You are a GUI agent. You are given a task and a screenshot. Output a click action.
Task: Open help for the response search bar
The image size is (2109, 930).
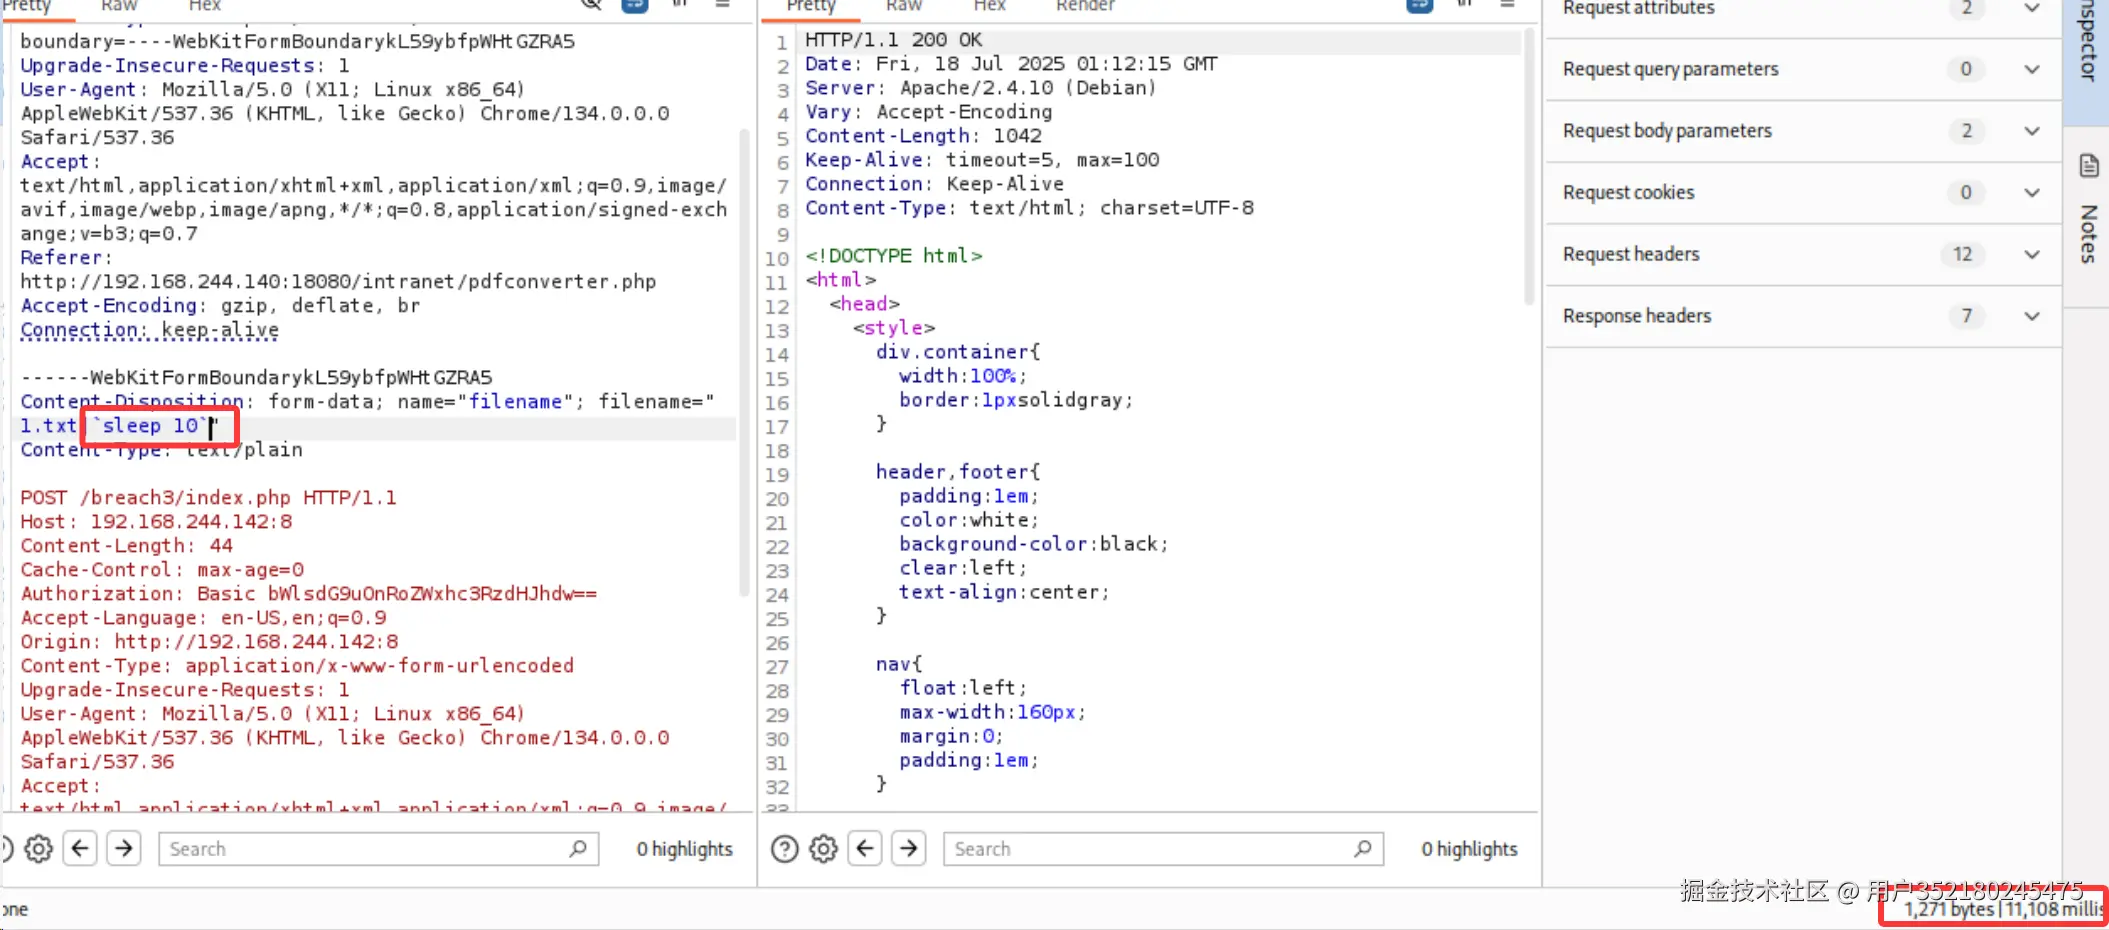[x=785, y=849]
